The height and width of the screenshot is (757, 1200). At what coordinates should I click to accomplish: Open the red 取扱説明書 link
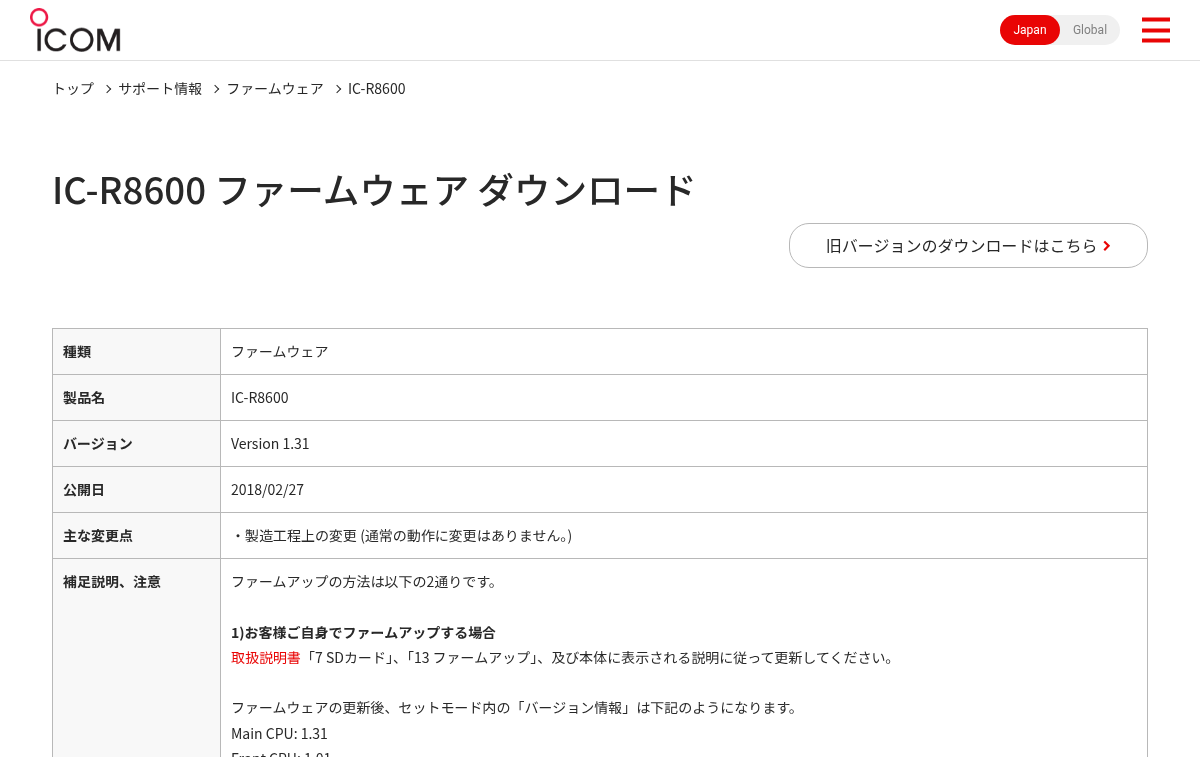pyautogui.click(x=266, y=658)
